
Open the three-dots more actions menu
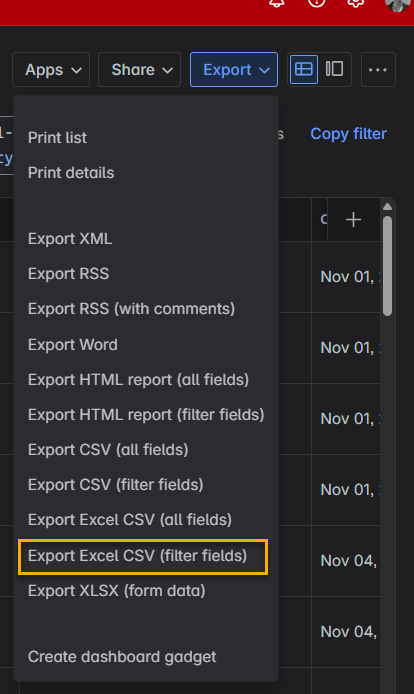point(378,69)
